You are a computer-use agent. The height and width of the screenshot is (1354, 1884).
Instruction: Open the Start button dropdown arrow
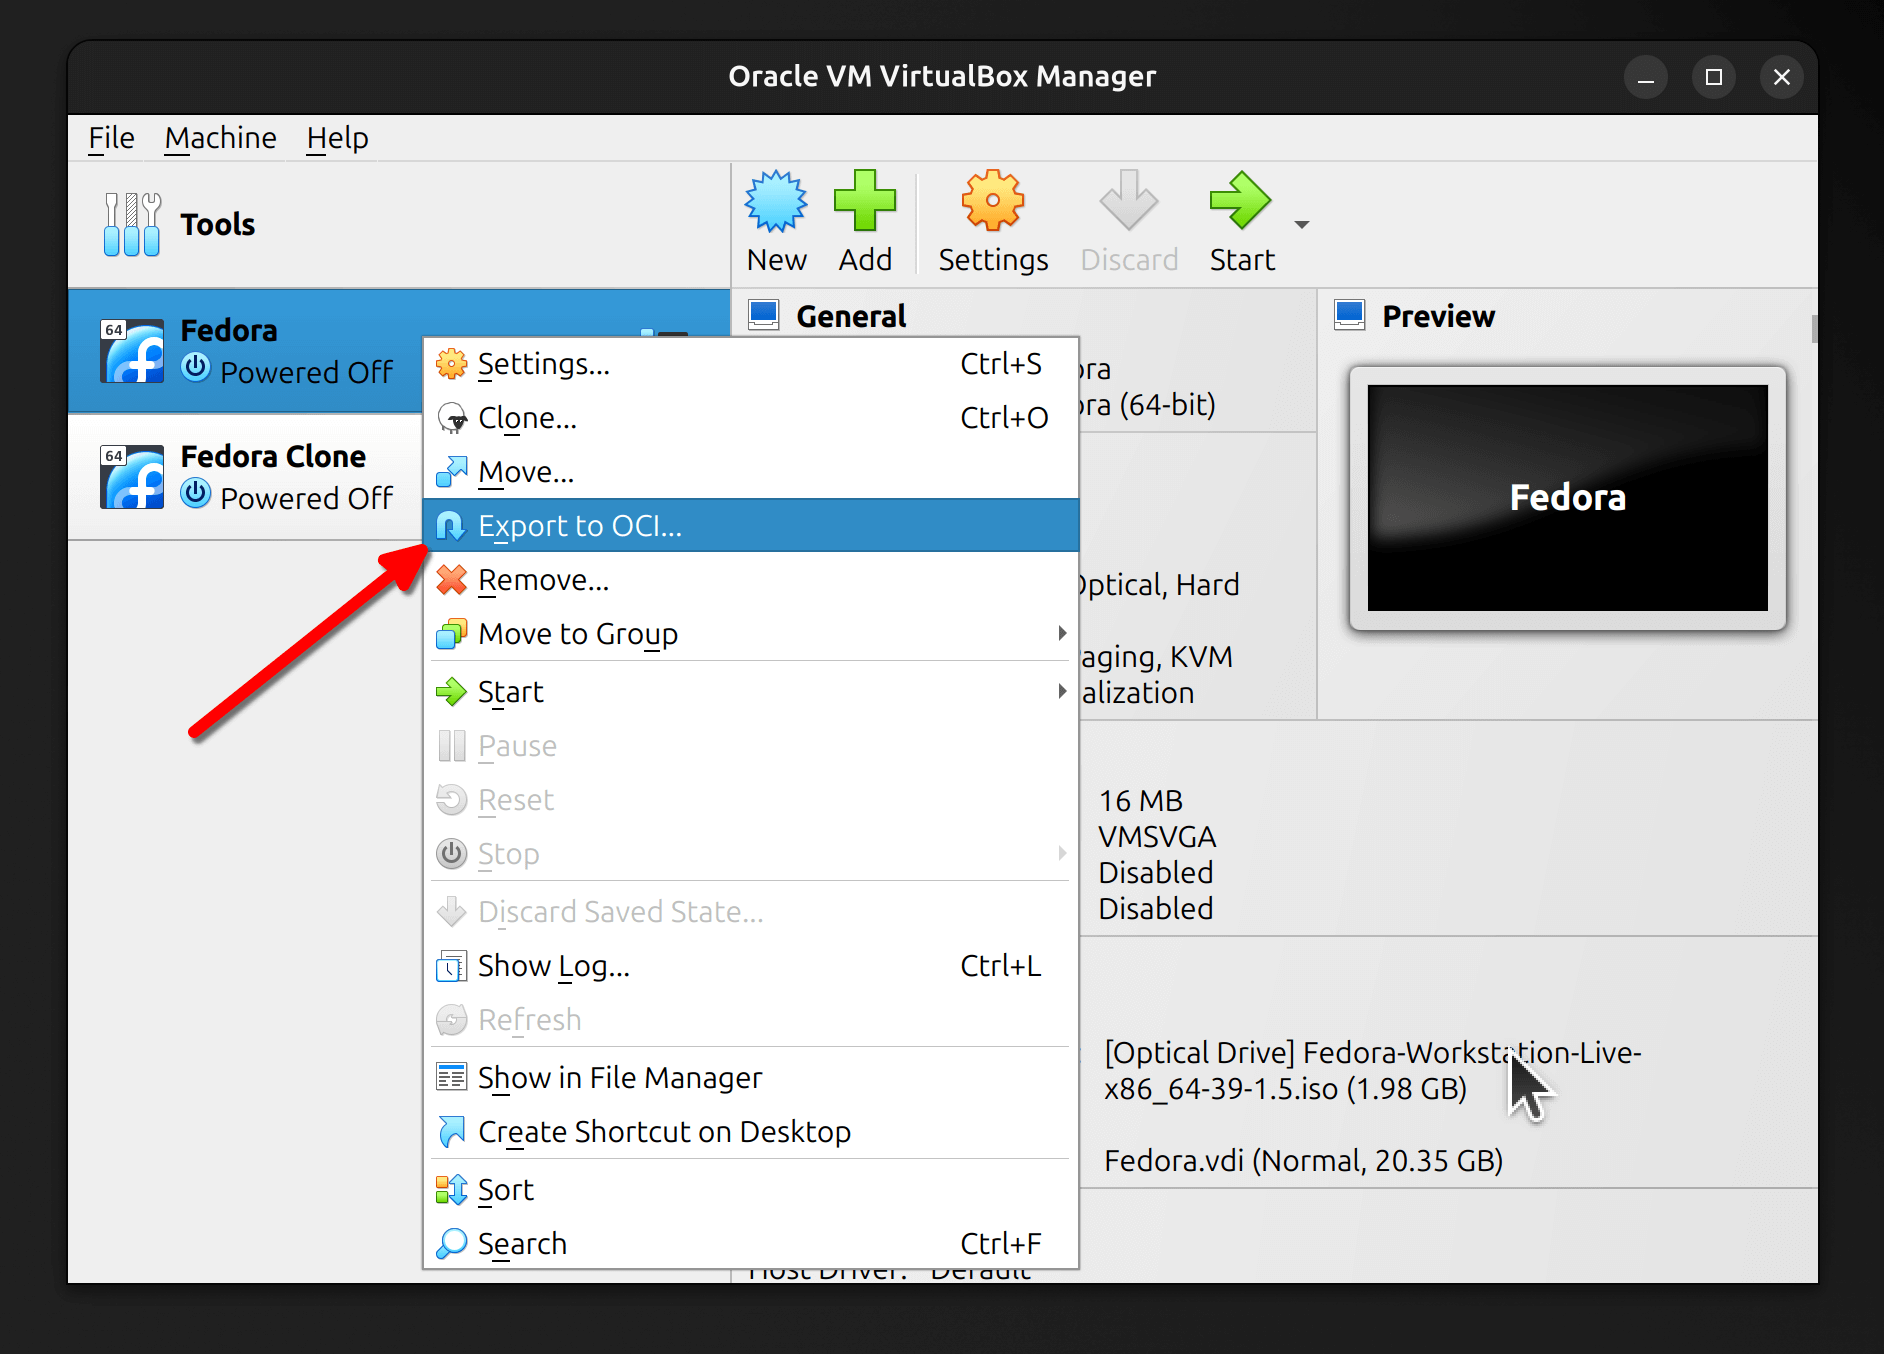[x=1301, y=225]
